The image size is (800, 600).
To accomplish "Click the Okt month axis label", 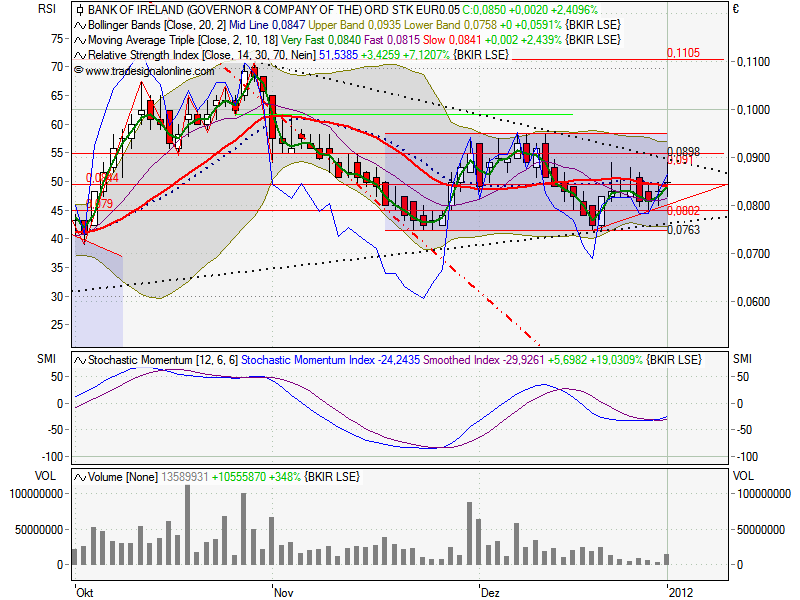I will (x=85, y=592).
